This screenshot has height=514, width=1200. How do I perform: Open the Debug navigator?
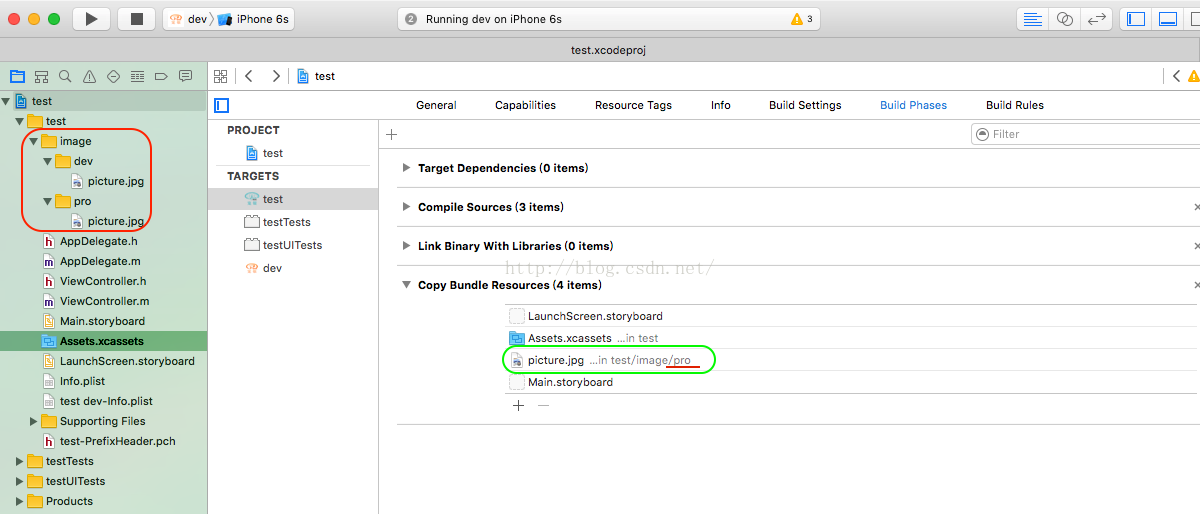pos(137,76)
